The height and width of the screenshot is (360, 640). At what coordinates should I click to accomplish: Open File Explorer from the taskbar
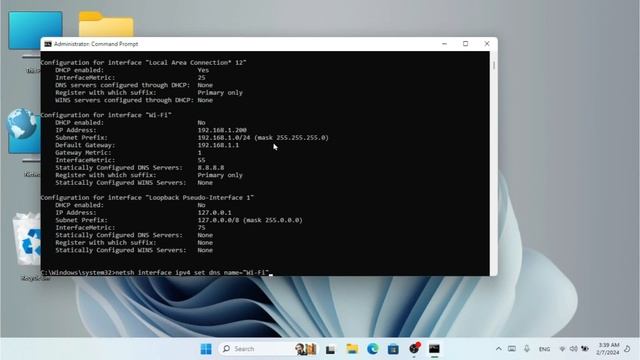click(352, 349)
